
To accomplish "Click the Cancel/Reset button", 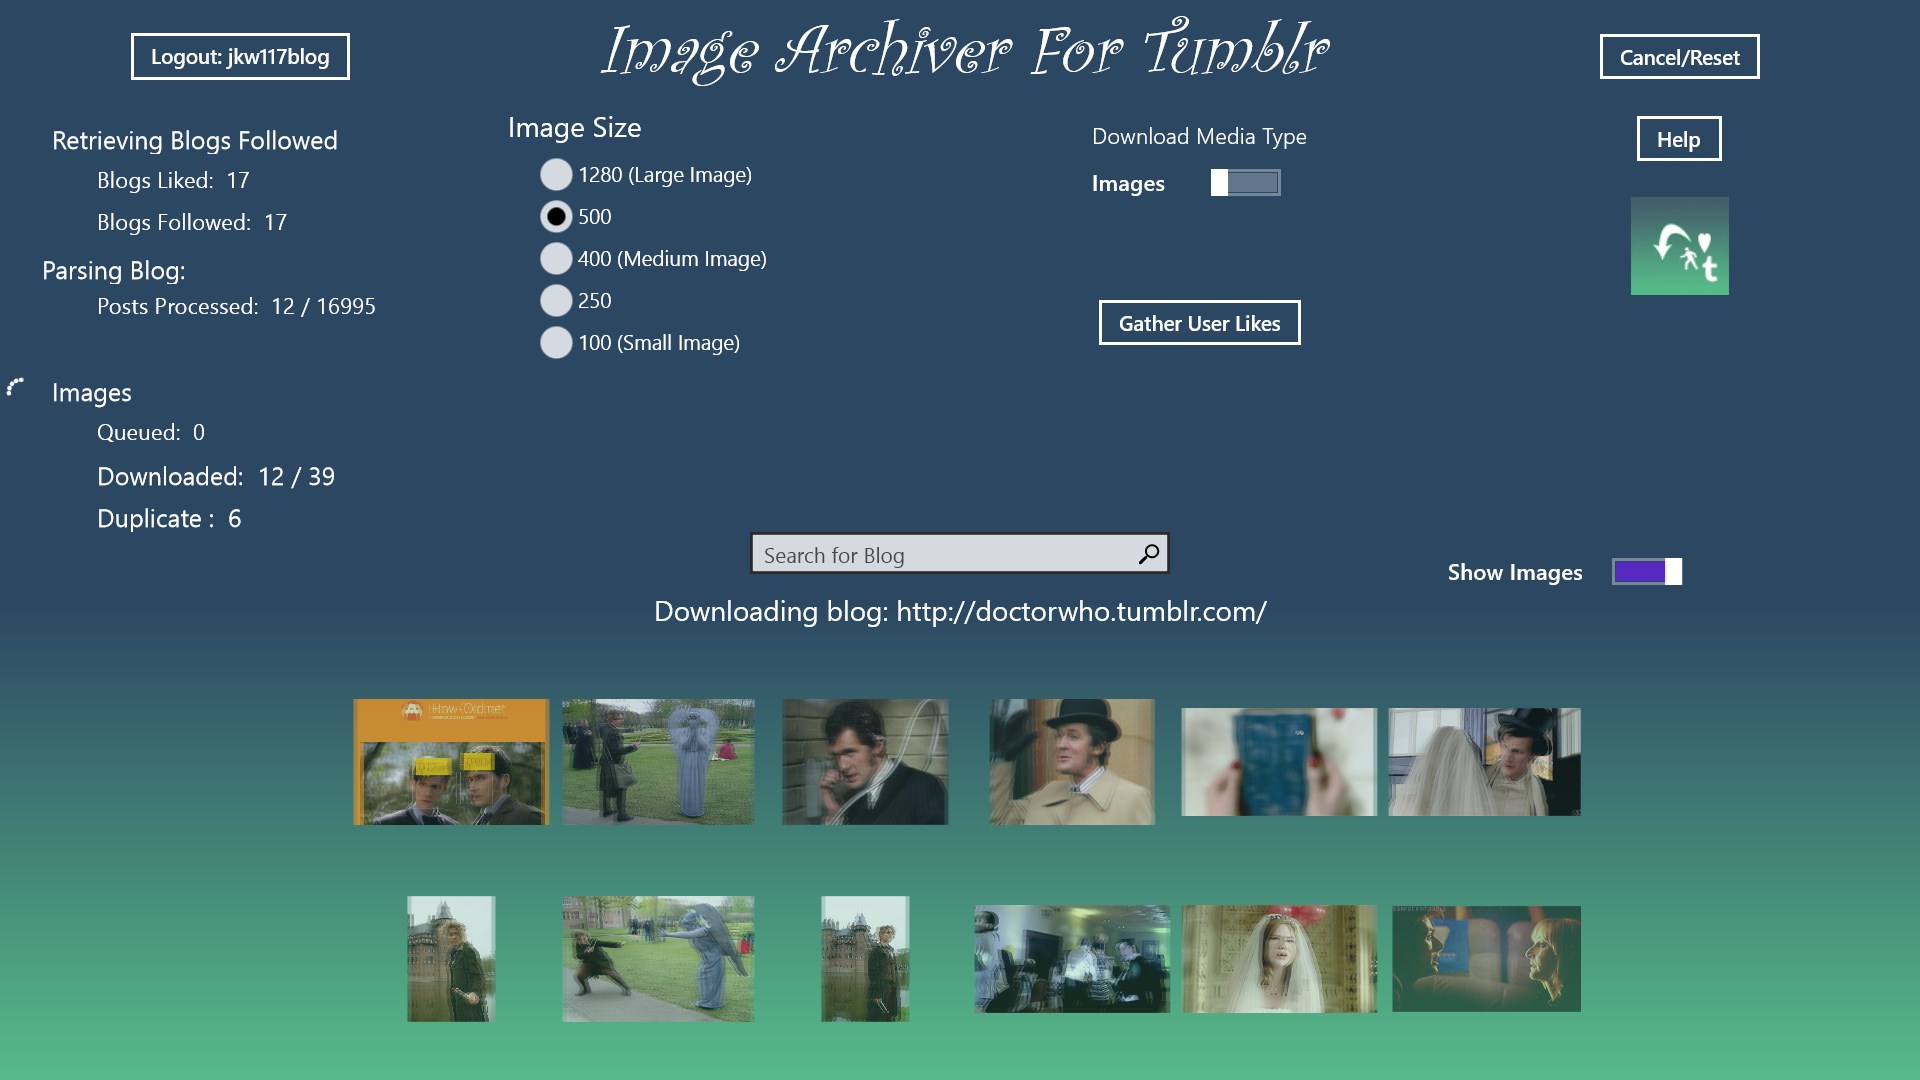I will [1679, 57].
